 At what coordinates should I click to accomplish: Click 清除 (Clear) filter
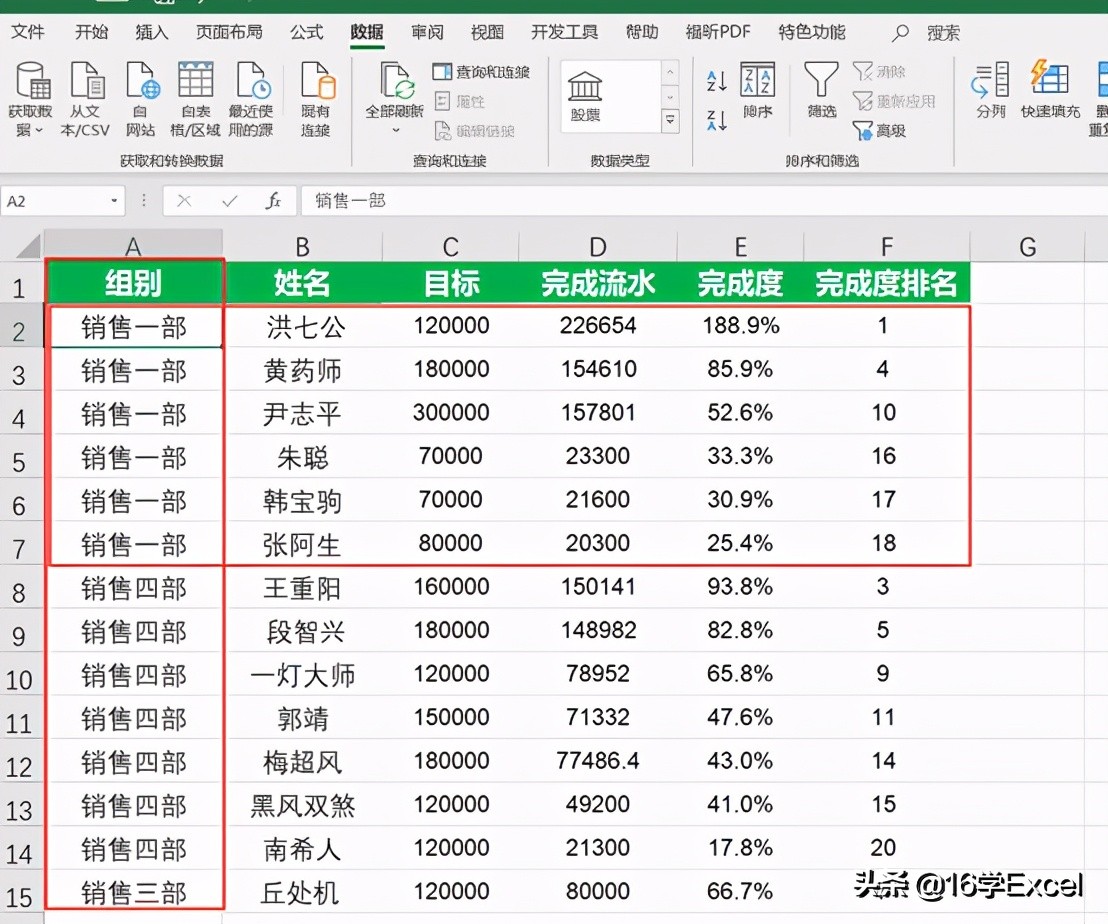coord(879,71)
